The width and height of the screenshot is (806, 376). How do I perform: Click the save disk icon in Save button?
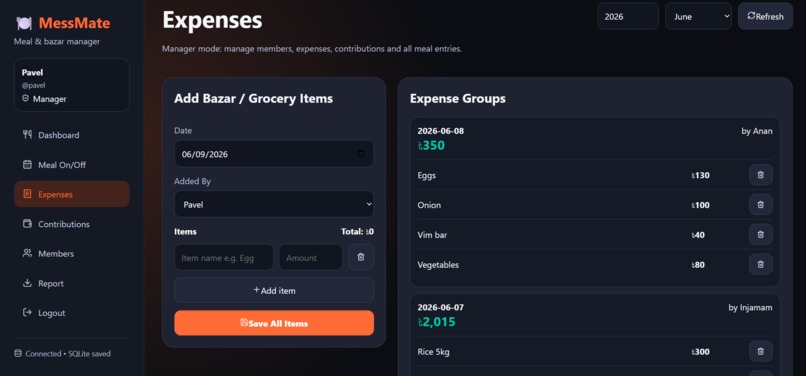tap(244, 323)
